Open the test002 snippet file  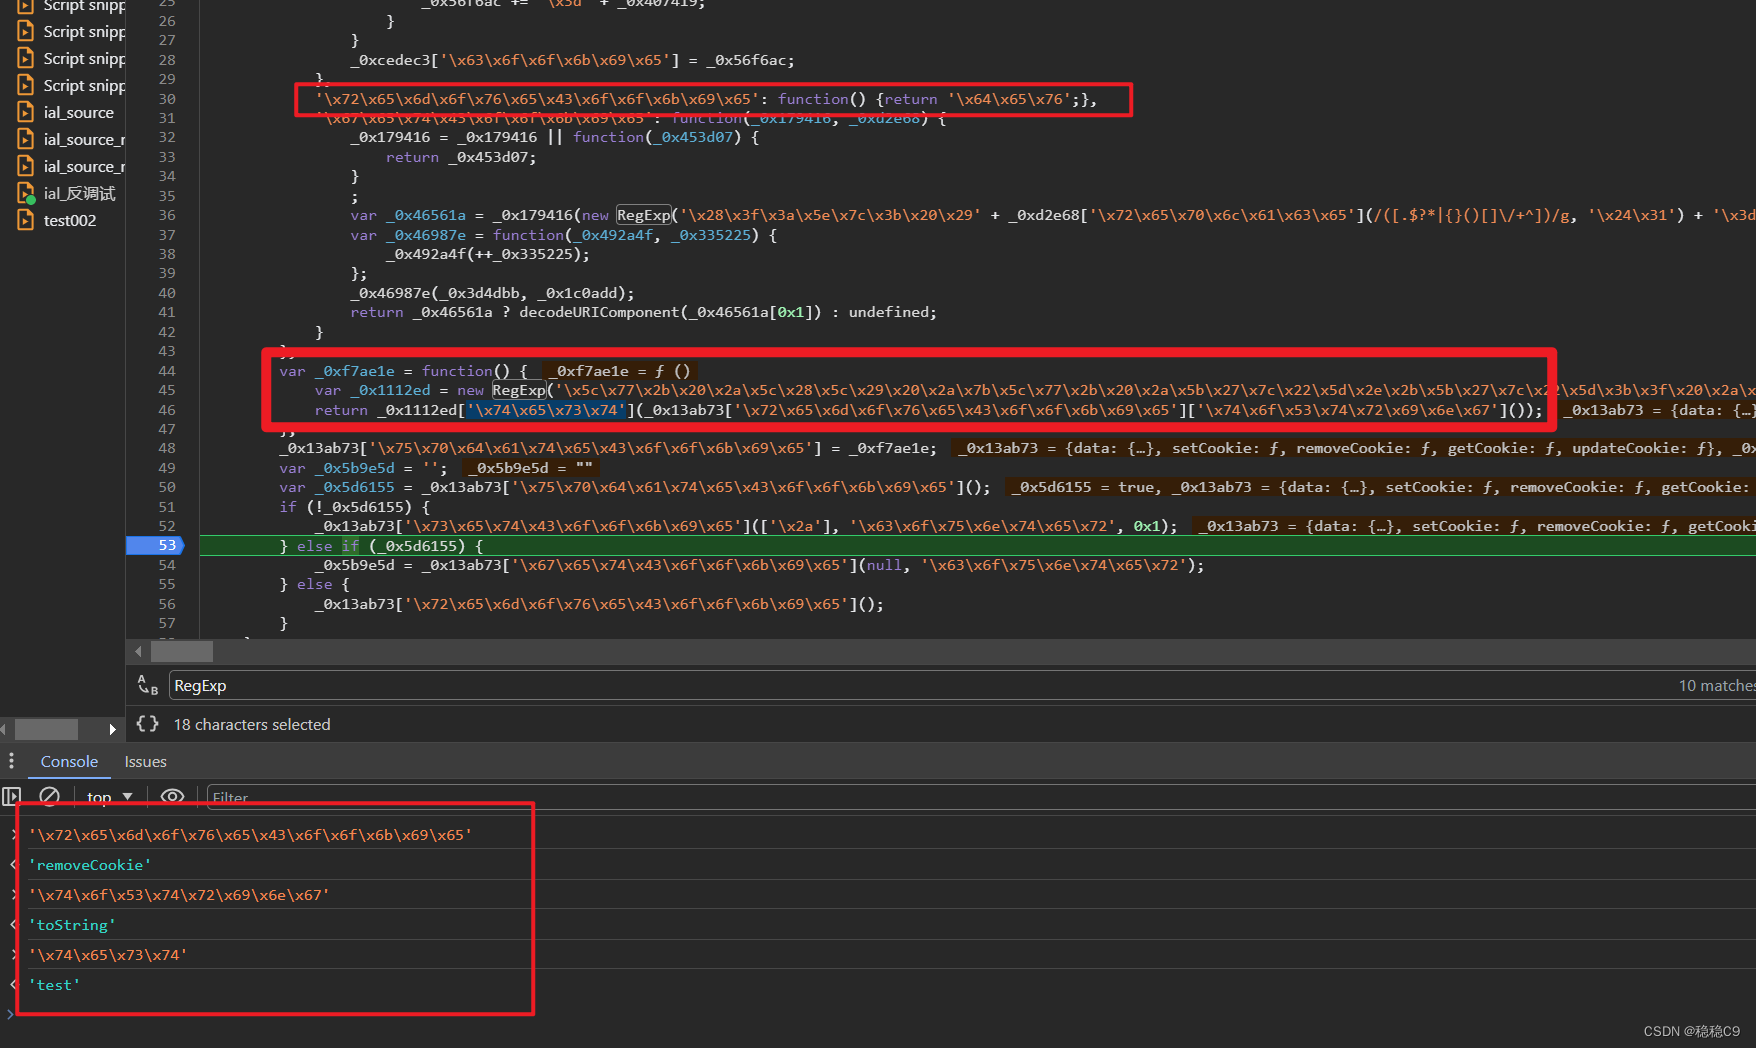pos(70,220)
